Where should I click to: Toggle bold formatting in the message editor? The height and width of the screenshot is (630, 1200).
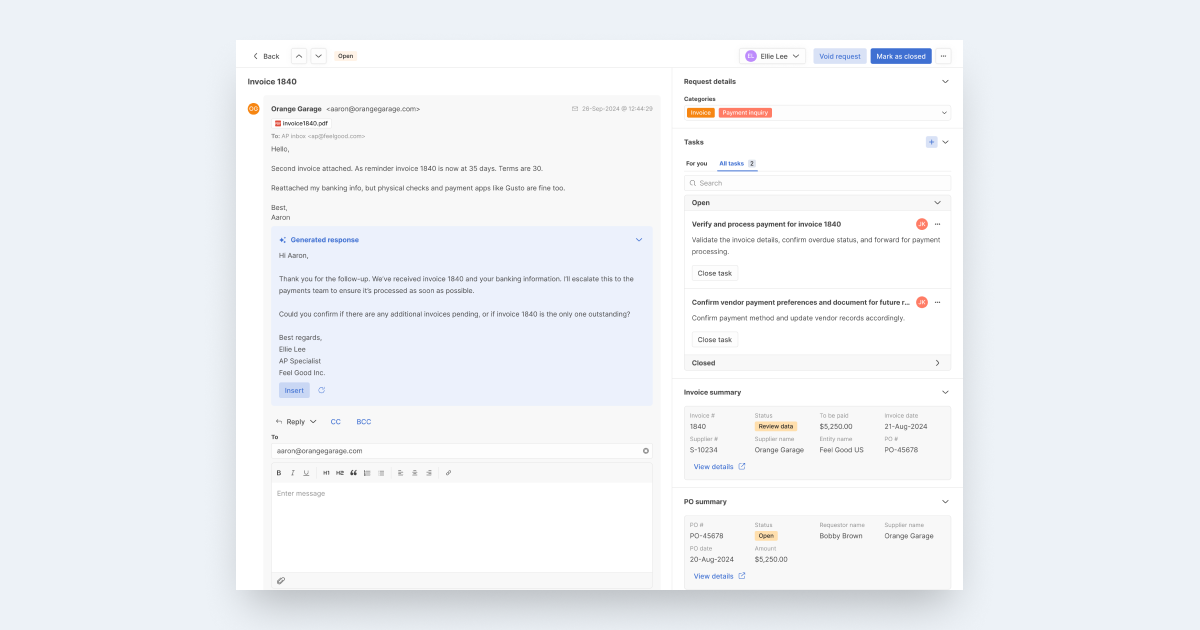(x=280, y=472)
